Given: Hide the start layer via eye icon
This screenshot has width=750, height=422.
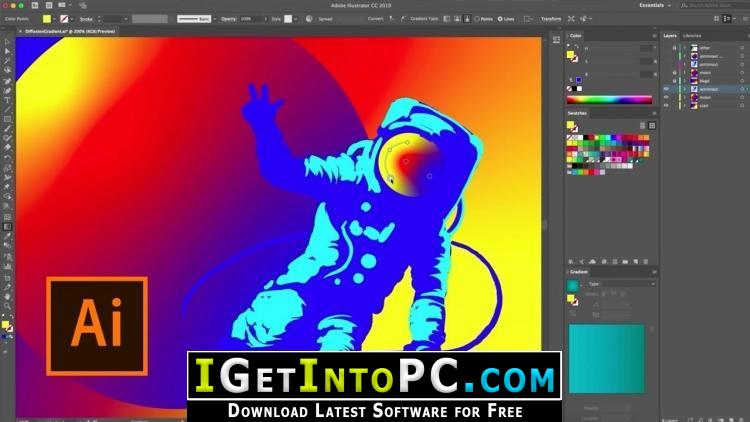Looking at the screenshot, I should coord(666,105).
